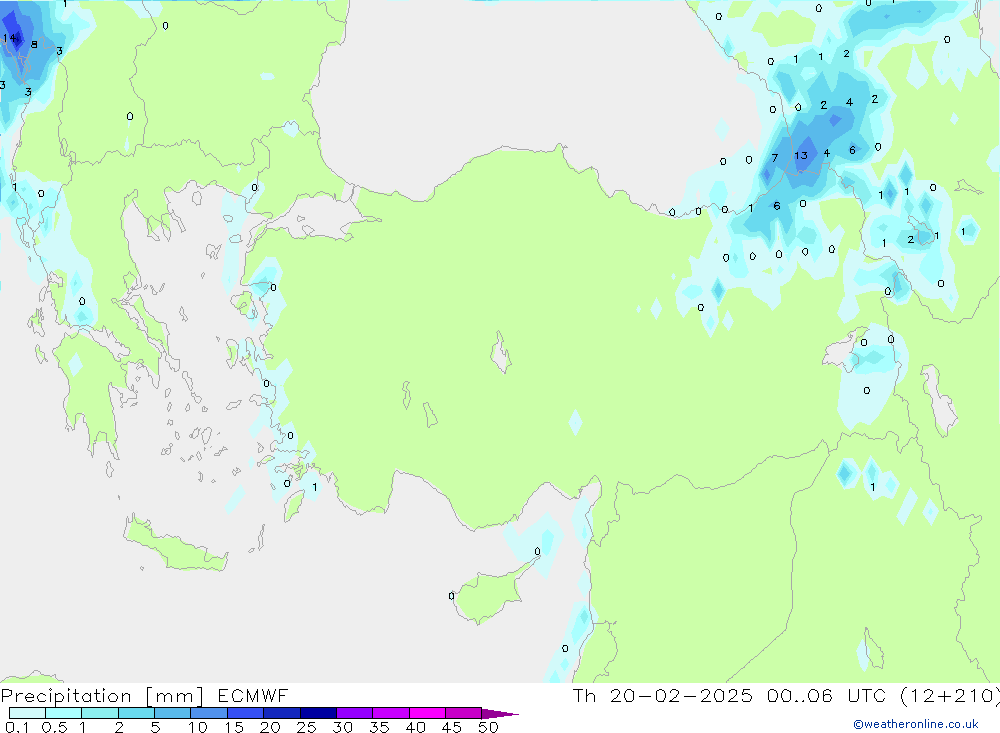The height and width of the screenshot is (733, 1000).
Task: Click the '00..06 UTC' time range text
Action: 826,696
